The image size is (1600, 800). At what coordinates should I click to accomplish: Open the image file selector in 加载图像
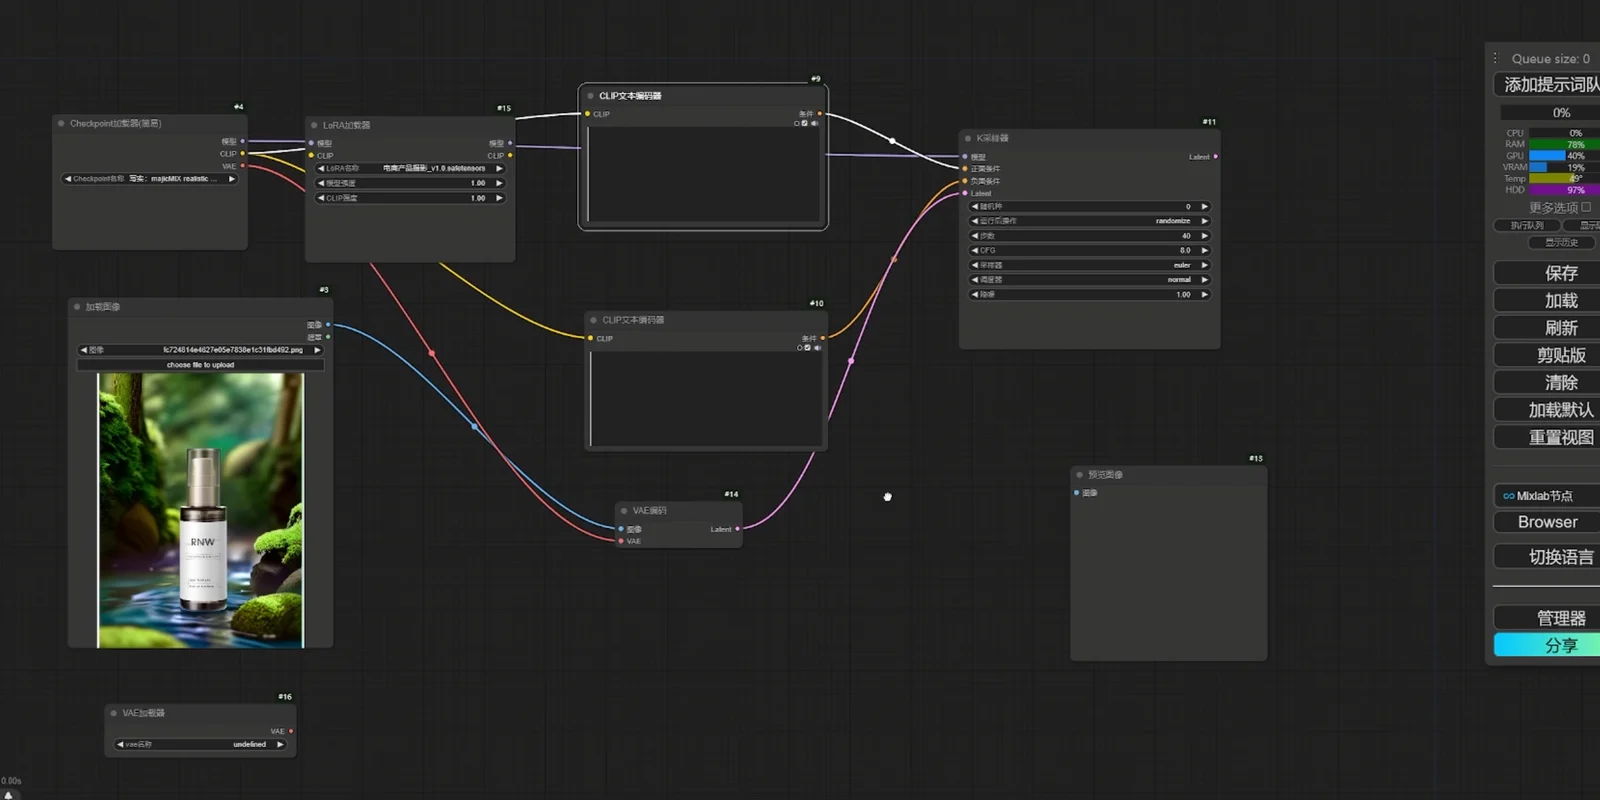point(200,350)
